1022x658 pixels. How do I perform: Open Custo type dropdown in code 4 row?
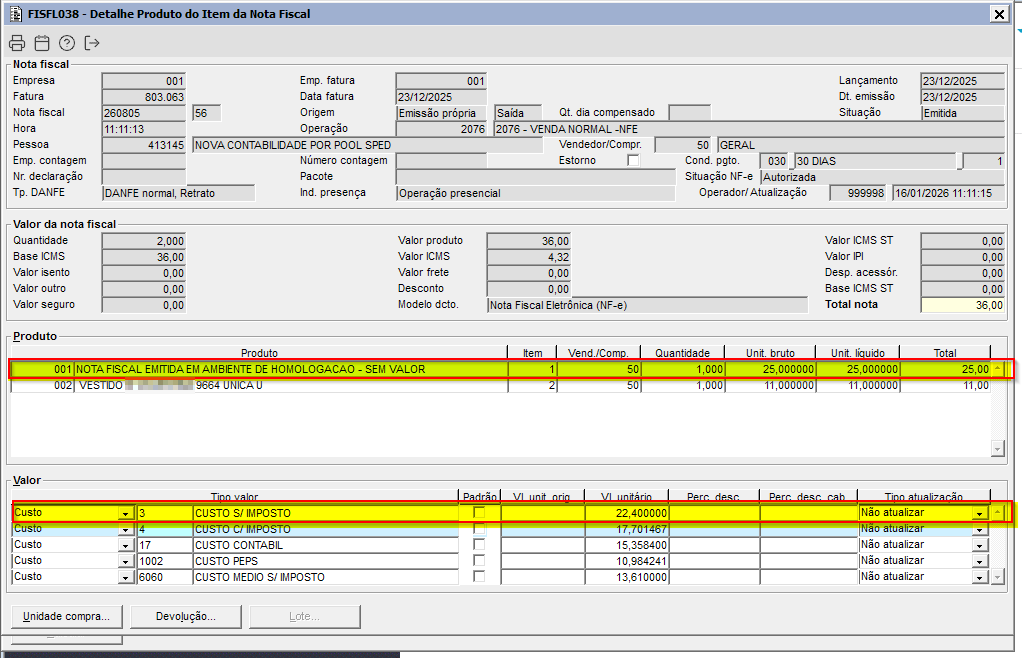(x=126, y=529)
